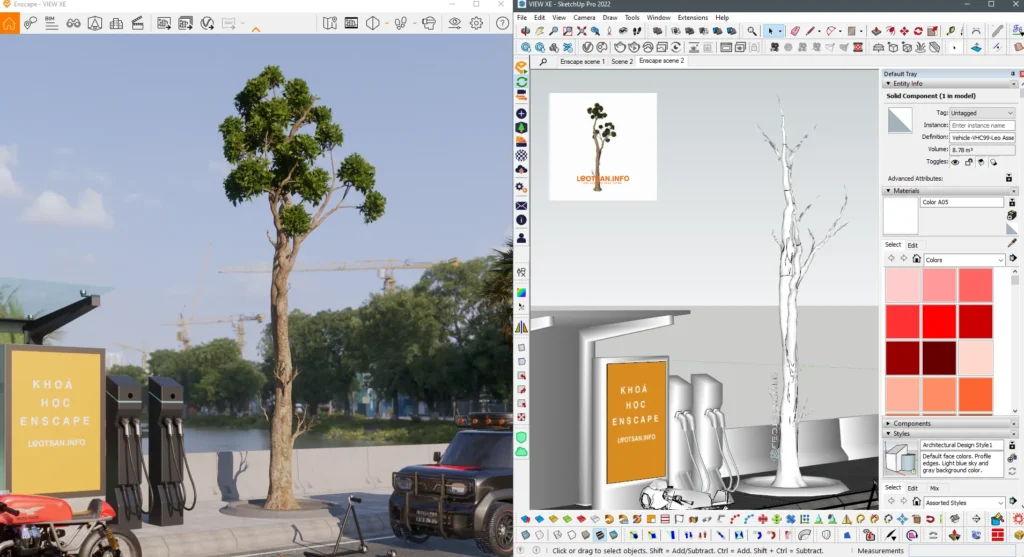This screenshot has height=557, width=1024.
Task: Toggle the cast shadows icon
Action: click(993, 162)
